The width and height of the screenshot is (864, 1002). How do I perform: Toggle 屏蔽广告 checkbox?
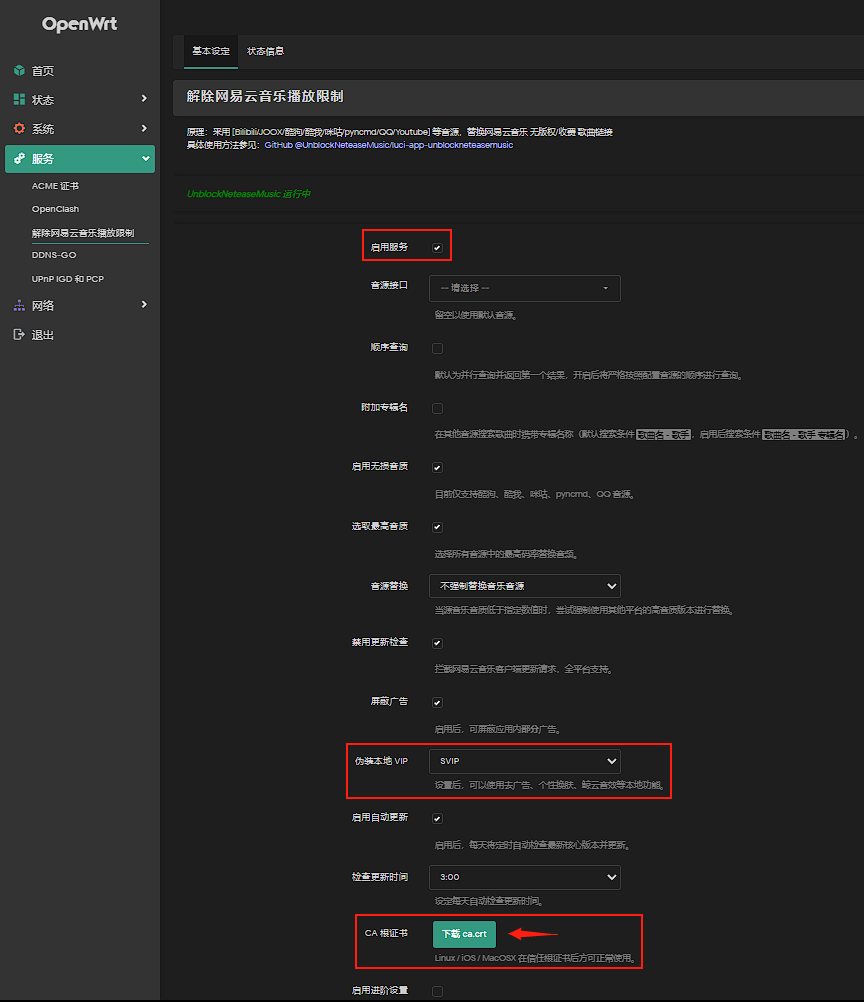(437, 702)
